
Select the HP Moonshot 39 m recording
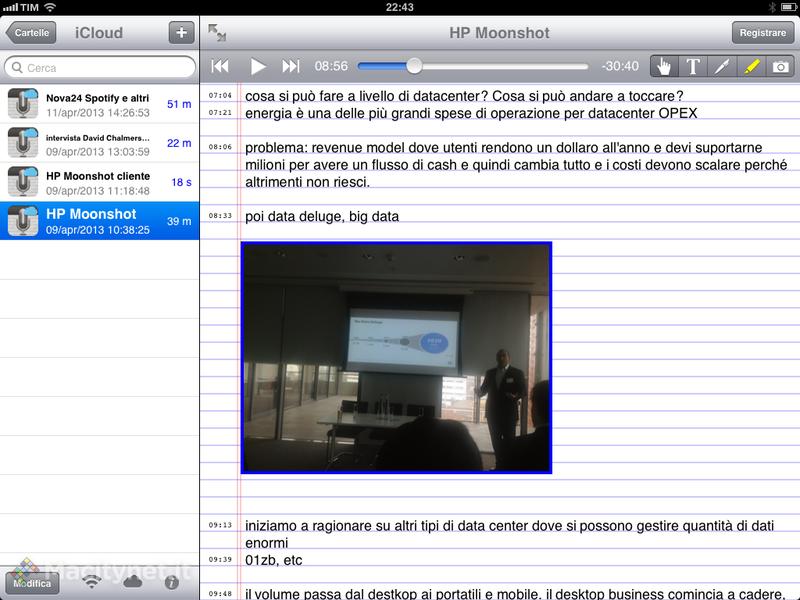pyautogui.click(x=99, y=221)
